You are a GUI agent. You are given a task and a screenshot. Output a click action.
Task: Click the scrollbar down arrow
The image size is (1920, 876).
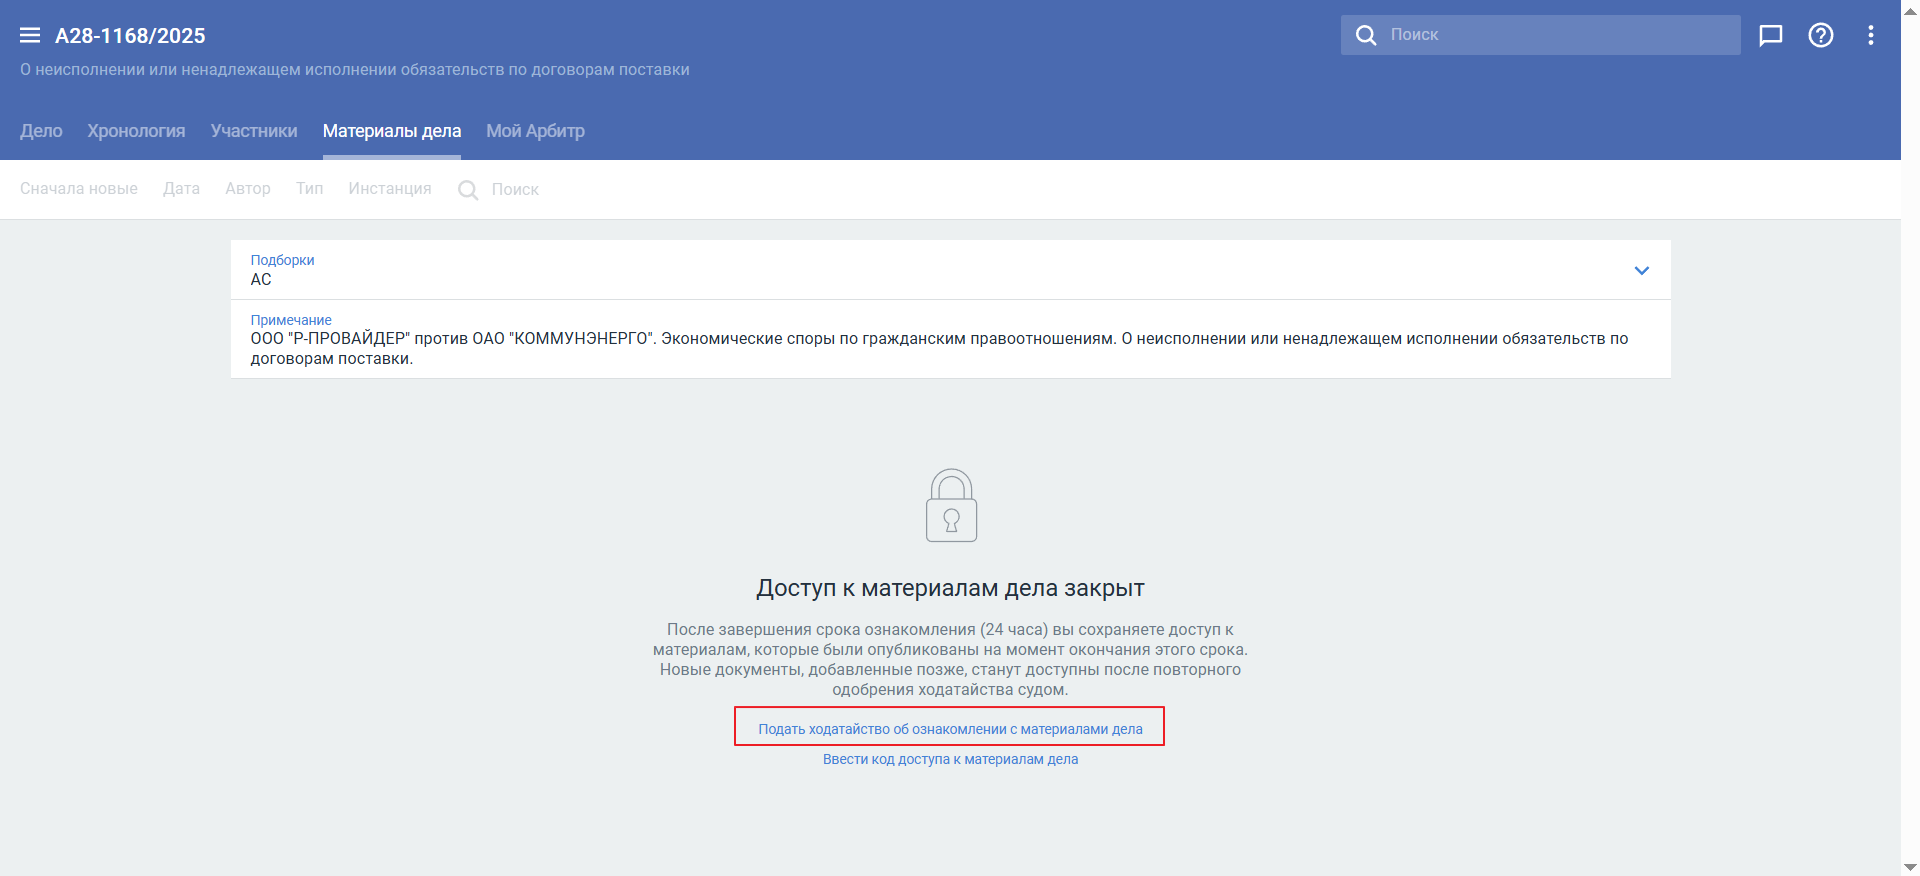1910,867
